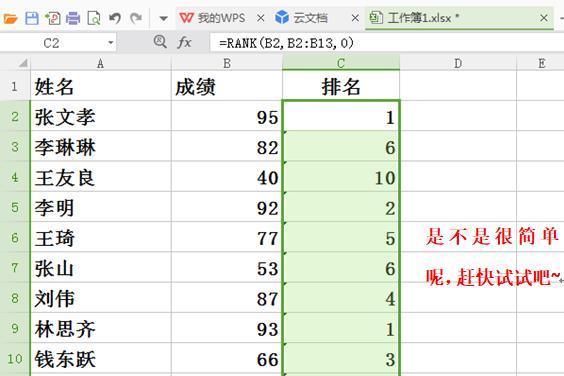Select row 7 header

(15, 267)
